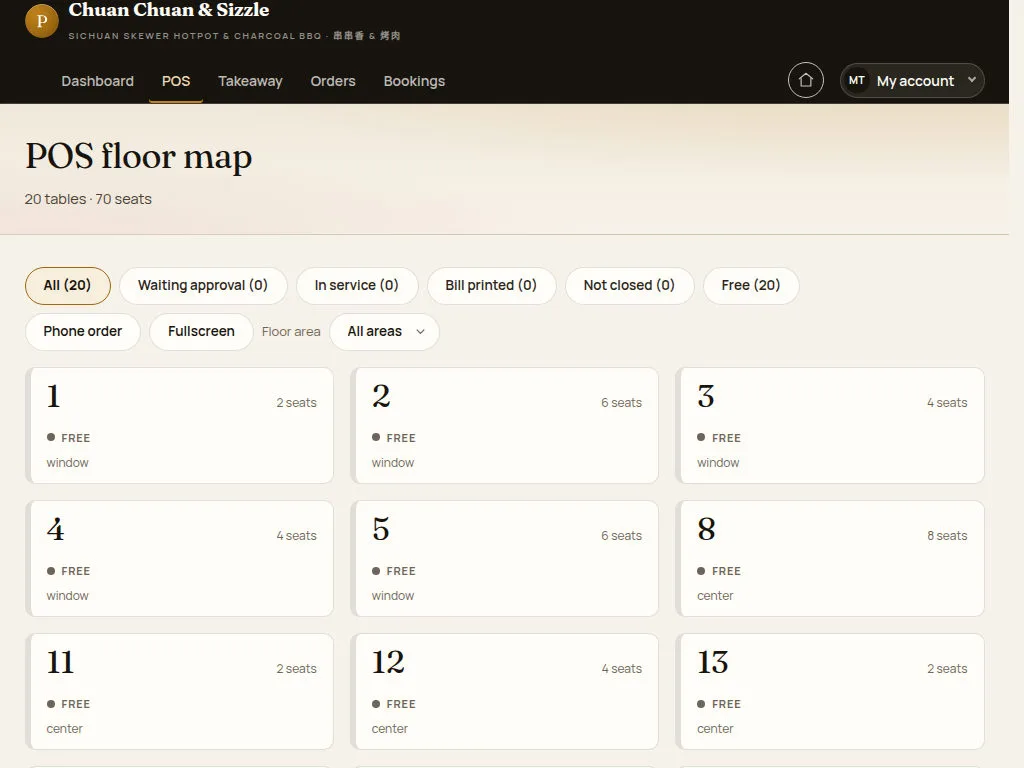The height and width of the screenshot is (768, 1024).
Task: Click the home icon button in header
Action: 805,80
